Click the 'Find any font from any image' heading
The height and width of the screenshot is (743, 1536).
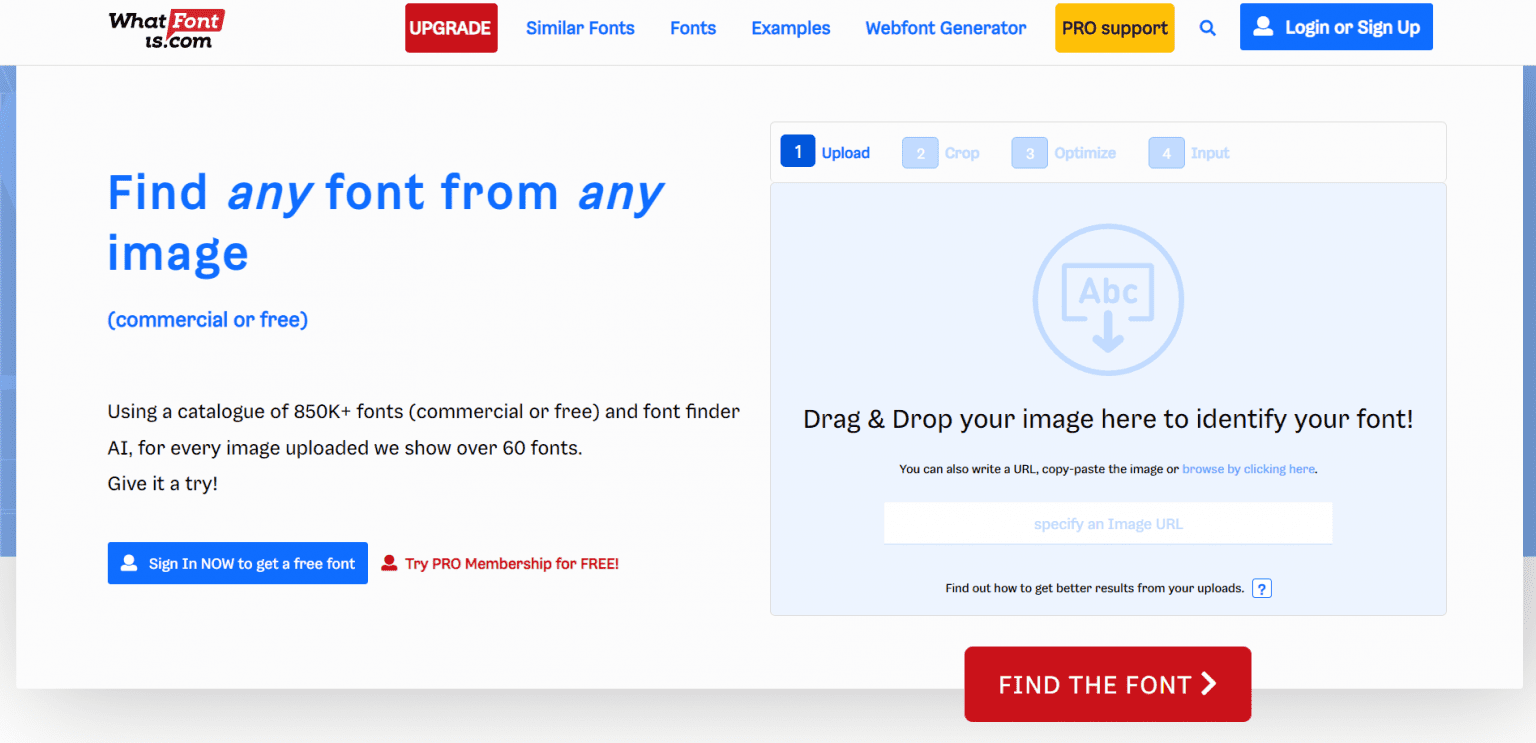[x=386, y=222]
